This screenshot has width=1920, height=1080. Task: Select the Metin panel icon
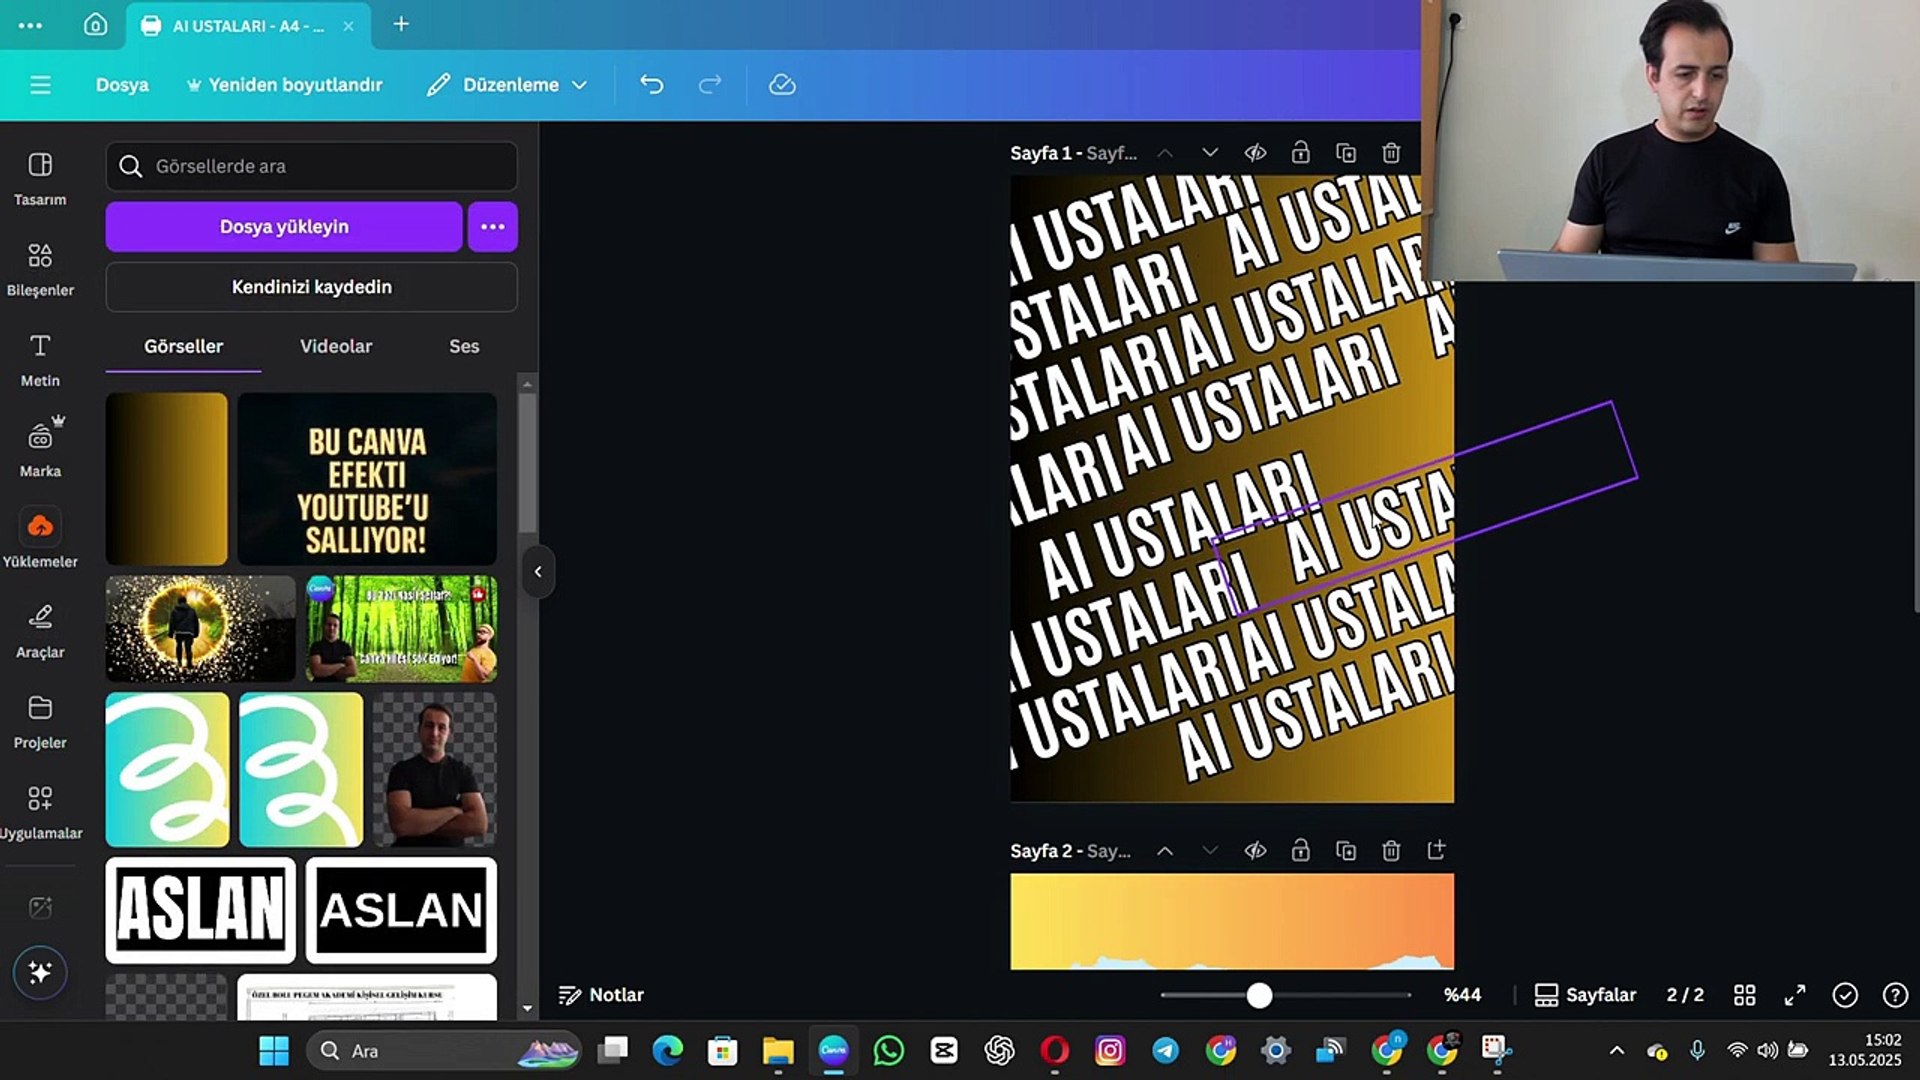click(x=40, y=355)
